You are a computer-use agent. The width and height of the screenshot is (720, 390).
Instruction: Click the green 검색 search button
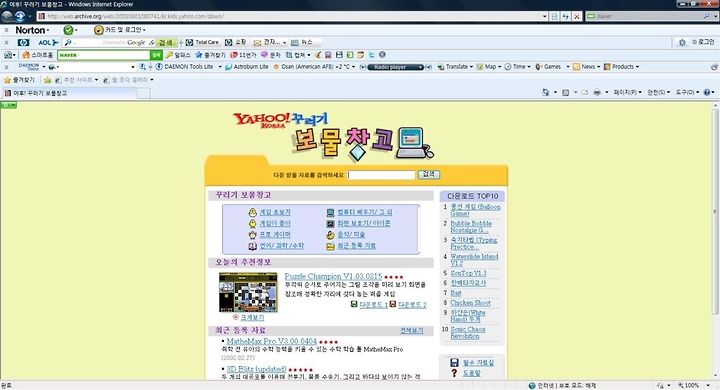point(166,42)
